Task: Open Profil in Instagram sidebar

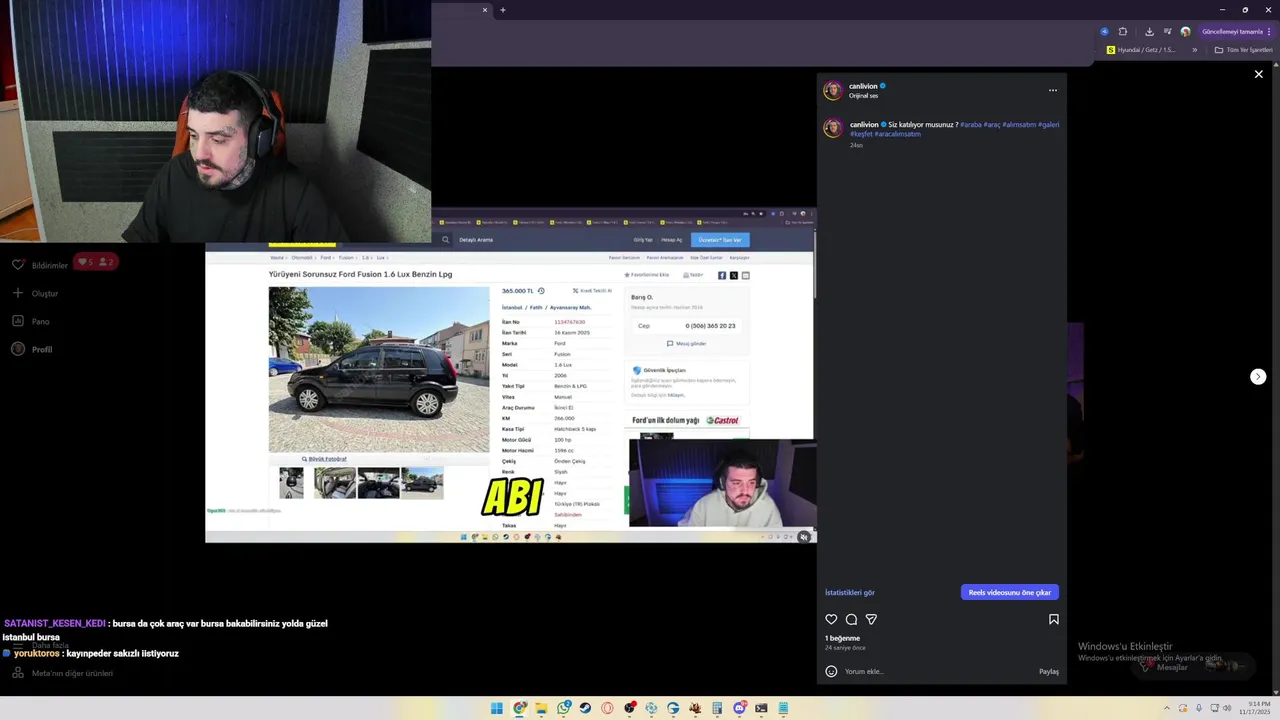Action: 32,349
